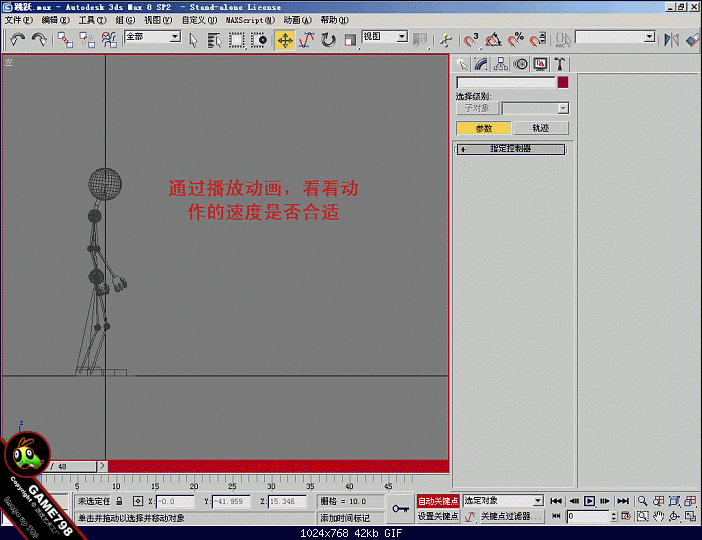Toggle the 3D Snaps magnet
702x540 pixels.
[x=471, y=40]
